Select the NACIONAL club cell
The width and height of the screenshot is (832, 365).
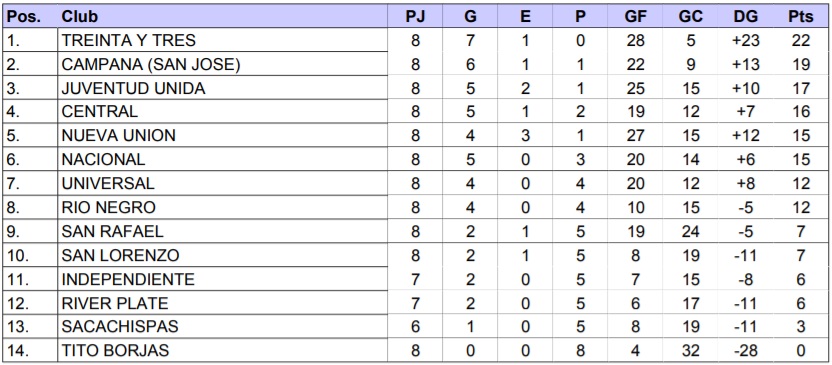(222, 159)
